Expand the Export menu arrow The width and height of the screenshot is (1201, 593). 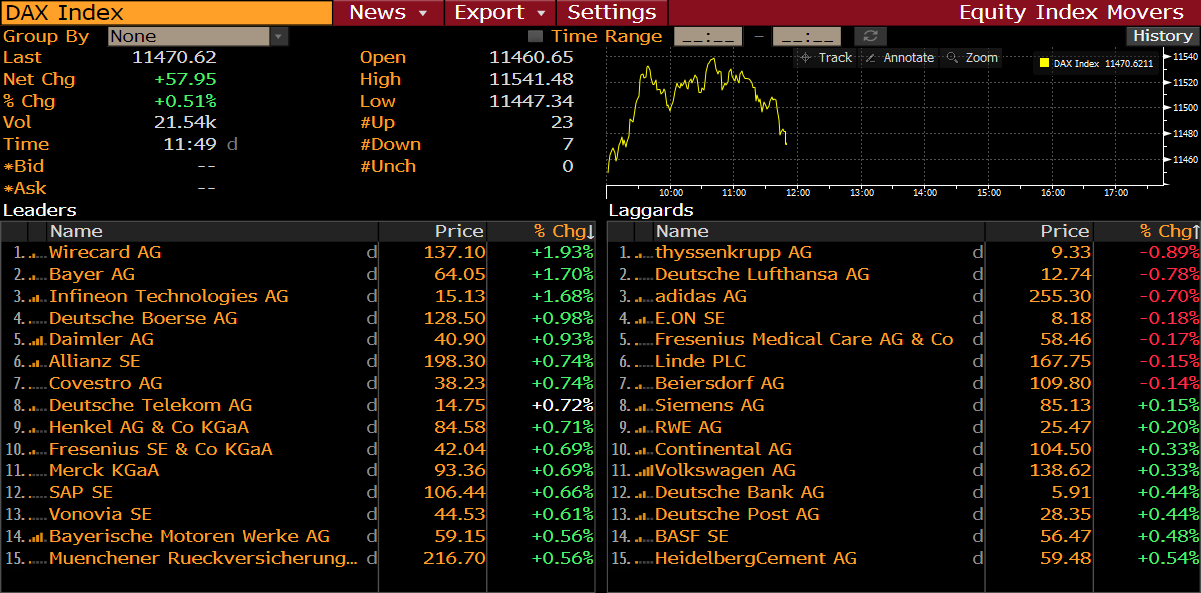click(541, 13)
